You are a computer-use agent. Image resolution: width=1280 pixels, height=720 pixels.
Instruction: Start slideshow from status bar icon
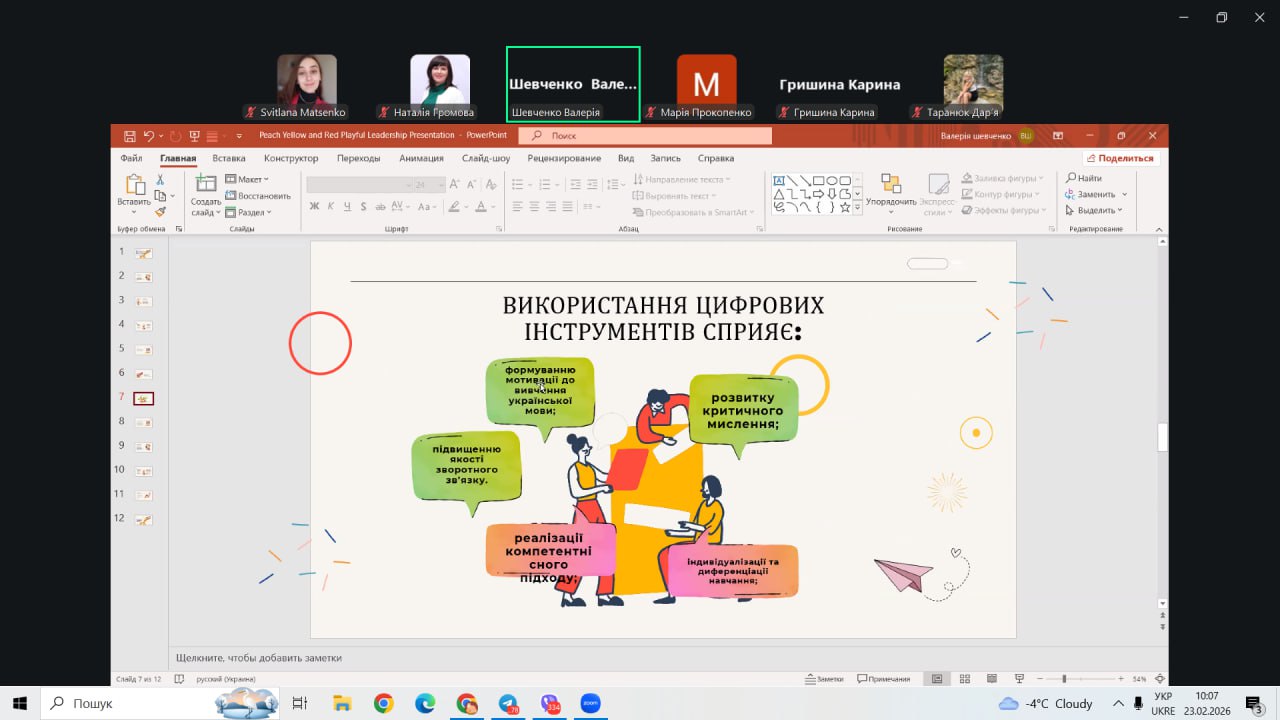[1018, 679]
